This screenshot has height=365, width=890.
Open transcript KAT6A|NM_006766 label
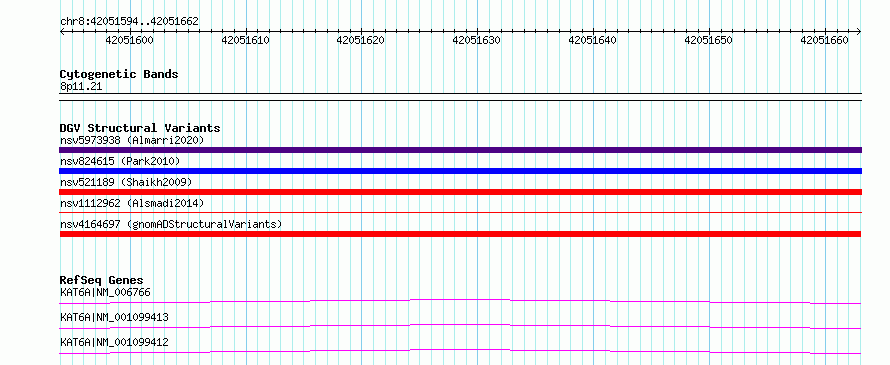[105, 293]
